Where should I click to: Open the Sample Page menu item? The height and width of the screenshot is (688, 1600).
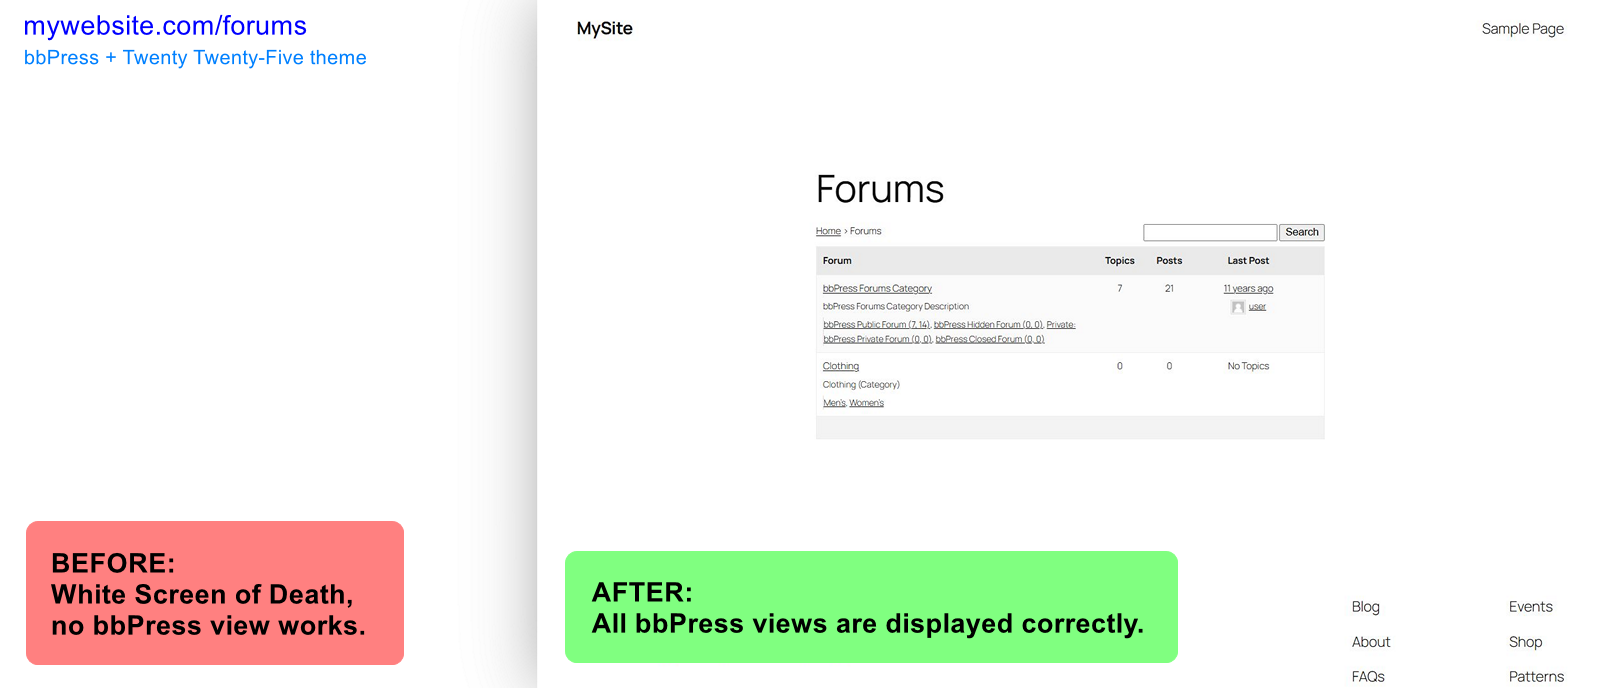click(1522, 29)
